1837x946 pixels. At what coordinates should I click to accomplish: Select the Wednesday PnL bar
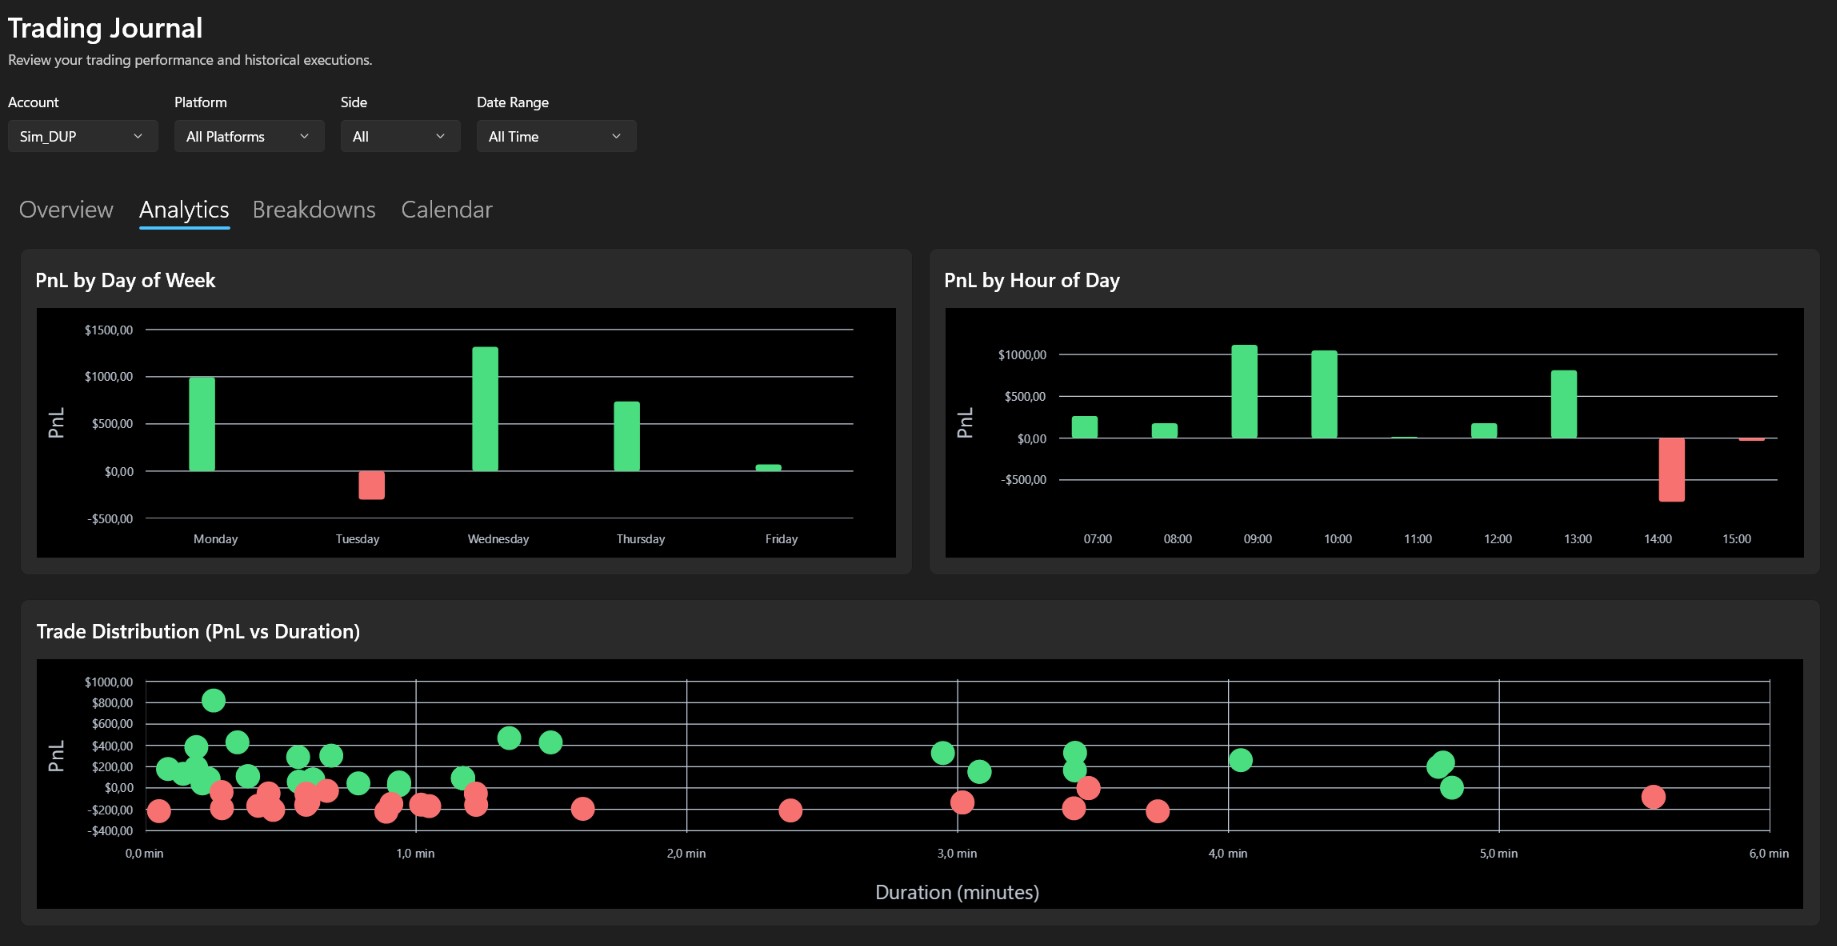(x=485, y=409)
